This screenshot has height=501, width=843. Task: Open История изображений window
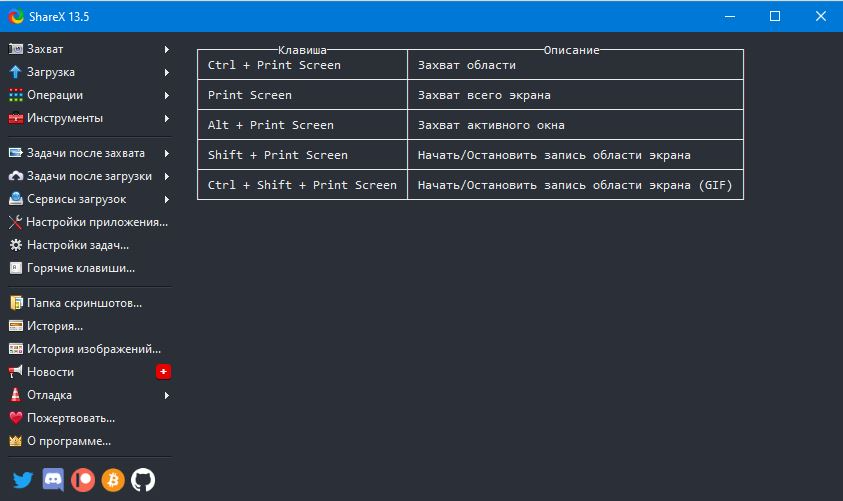point(93,349)
